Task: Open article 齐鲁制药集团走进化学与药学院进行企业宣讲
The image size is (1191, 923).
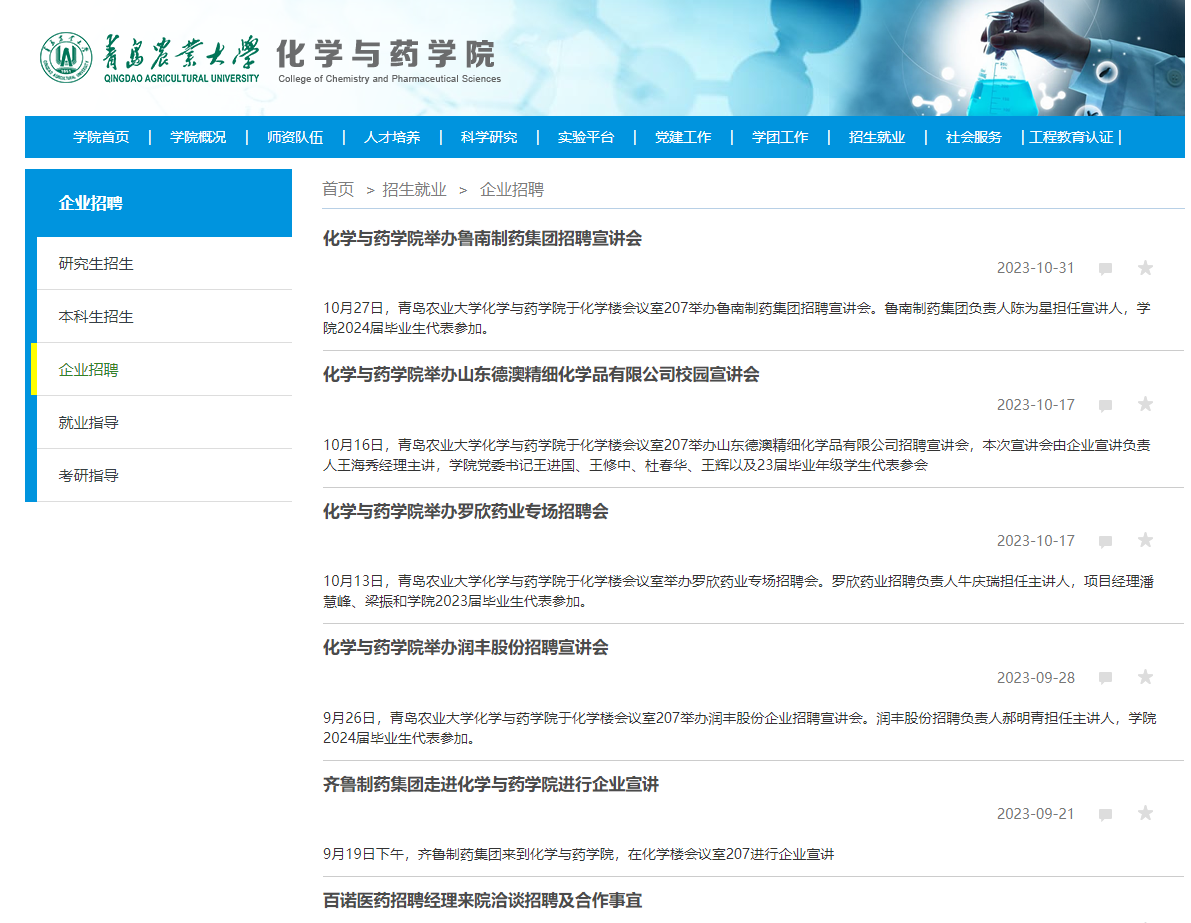Action: (490, 785)
